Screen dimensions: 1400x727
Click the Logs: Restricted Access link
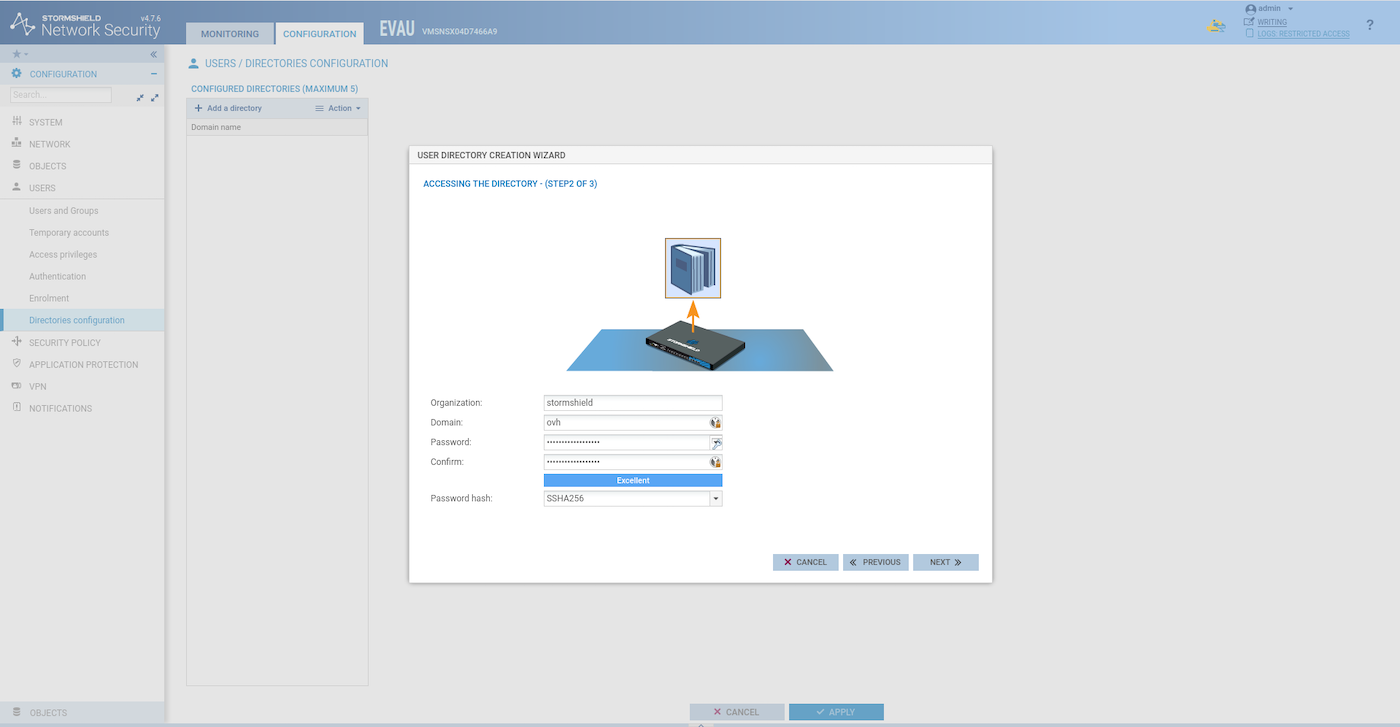(1303, 34)
